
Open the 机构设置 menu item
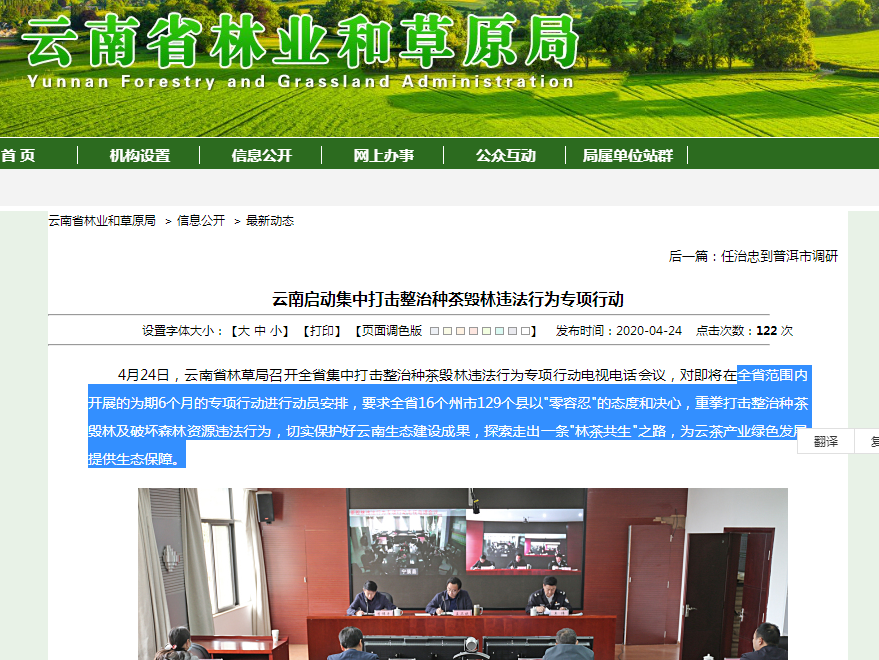pos(140,155)
